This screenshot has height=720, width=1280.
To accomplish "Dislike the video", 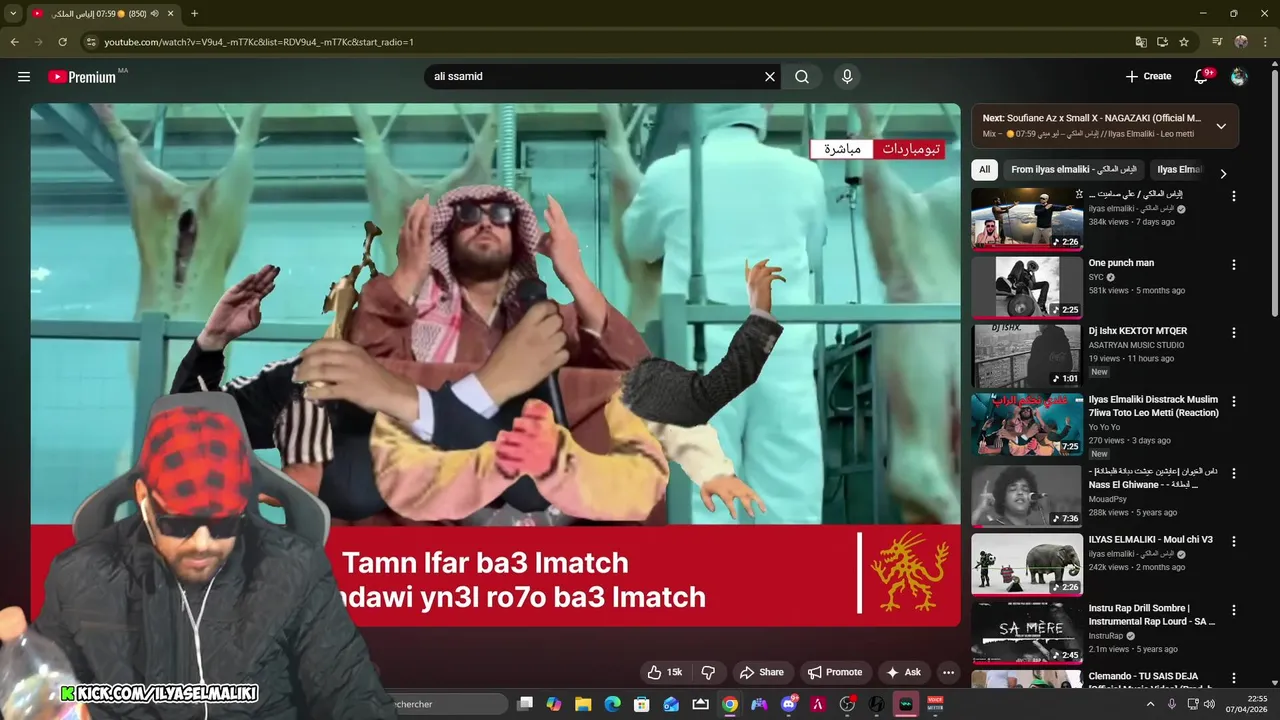I will 708,673.
